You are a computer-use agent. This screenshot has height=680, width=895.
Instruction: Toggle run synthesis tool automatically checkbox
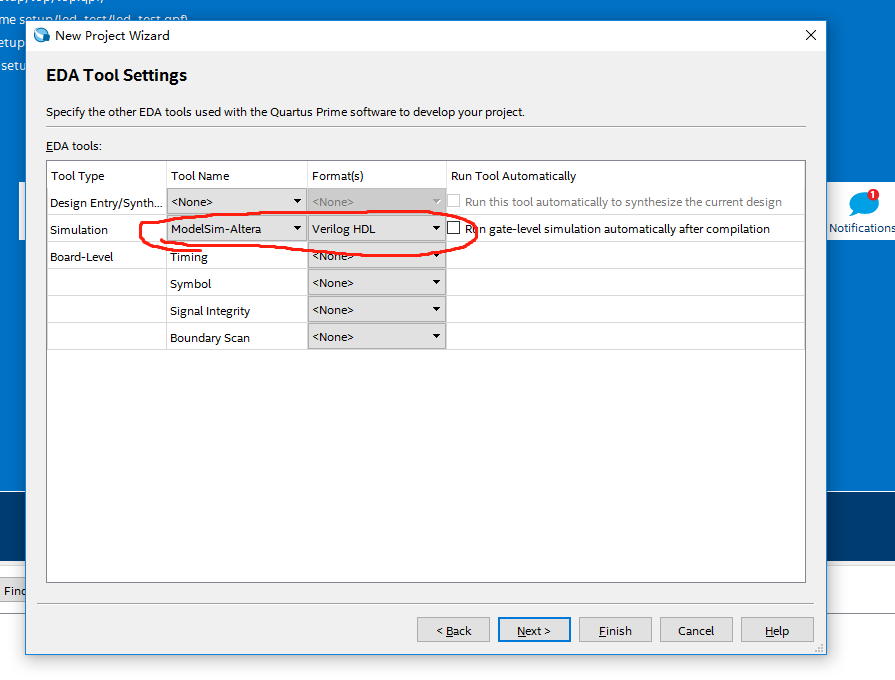tap(453, 201)
